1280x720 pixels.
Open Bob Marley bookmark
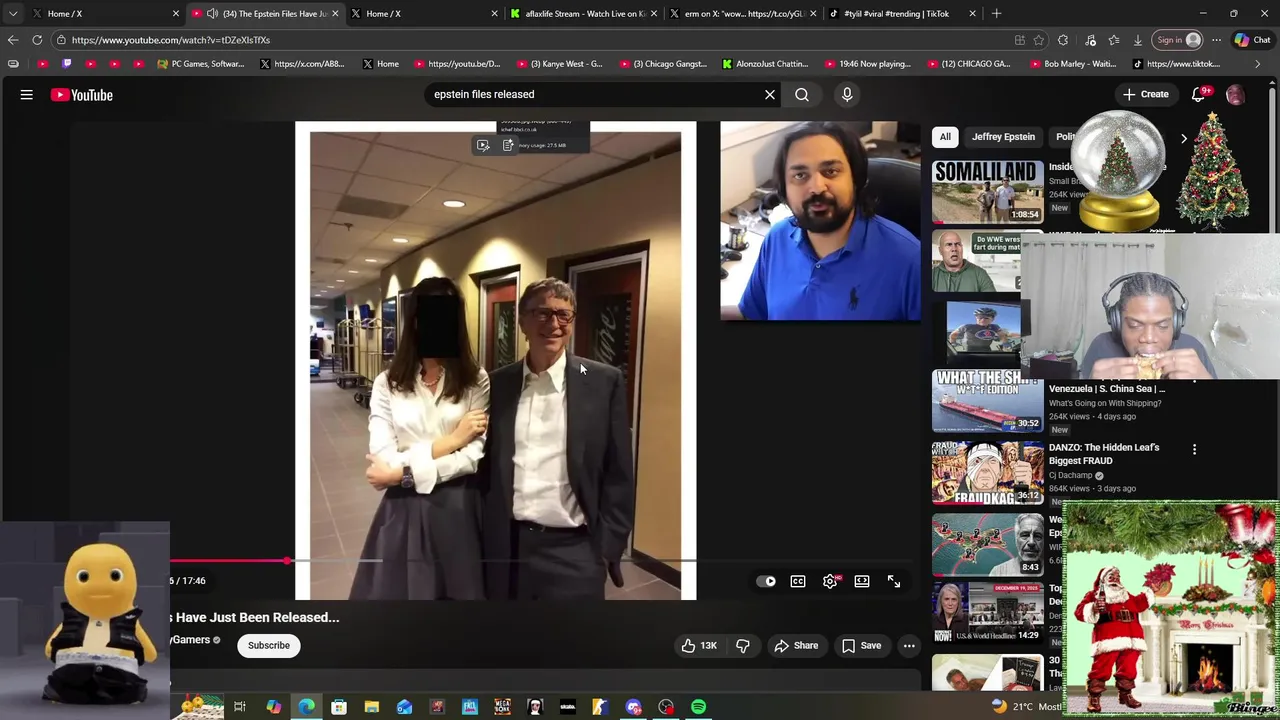[x=1071, y=64]
